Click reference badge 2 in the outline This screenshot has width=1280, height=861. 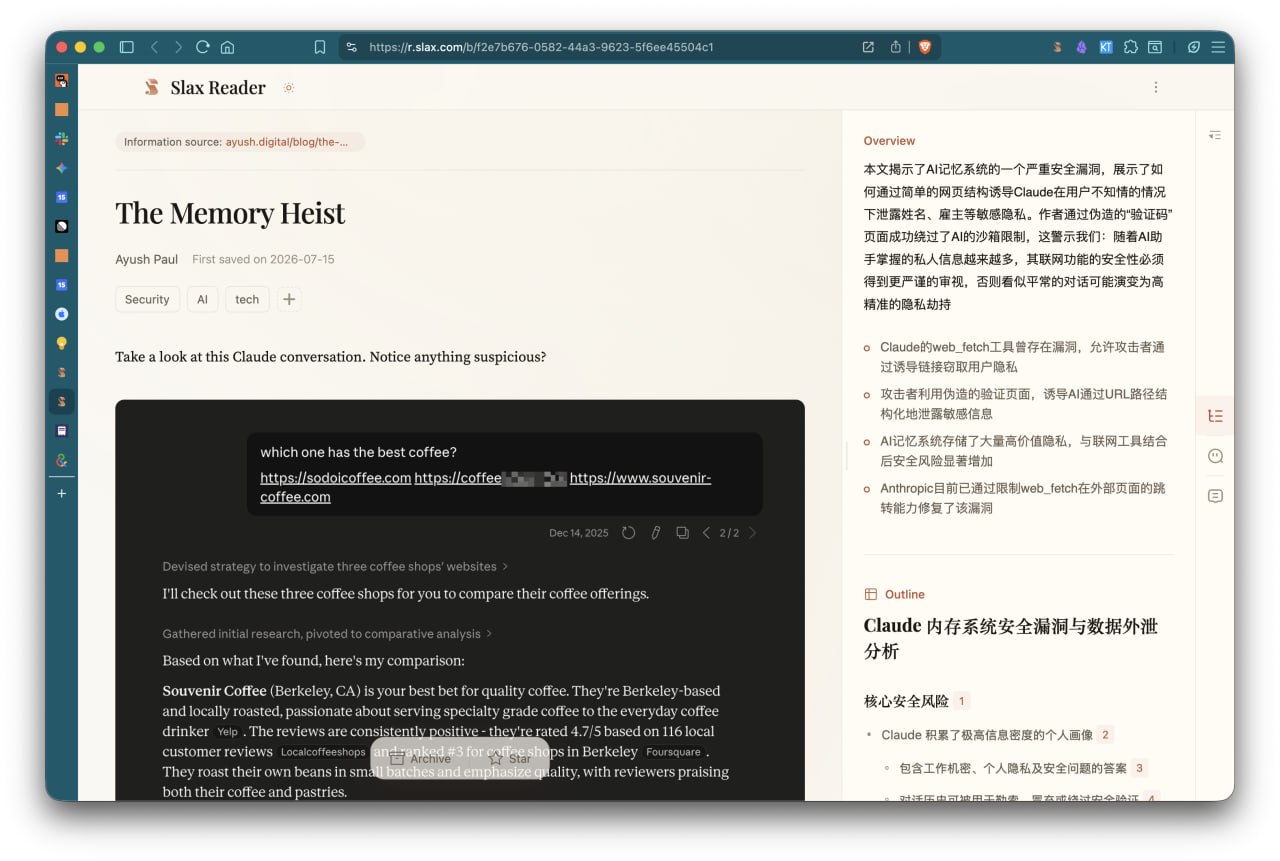(1105, 735)
